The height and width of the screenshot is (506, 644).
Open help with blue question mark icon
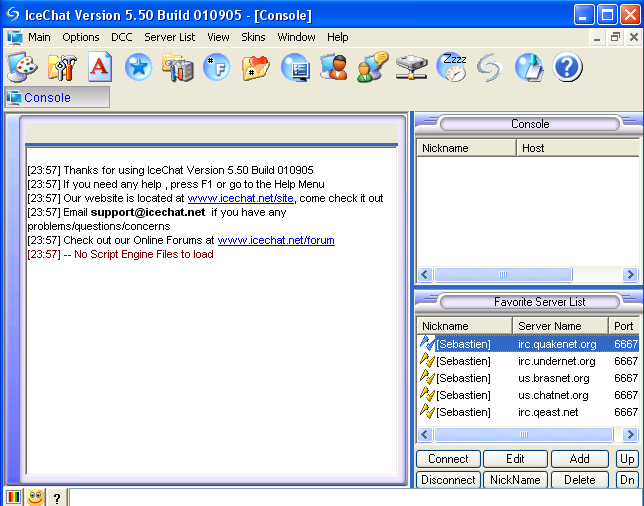tap(567, 67)
